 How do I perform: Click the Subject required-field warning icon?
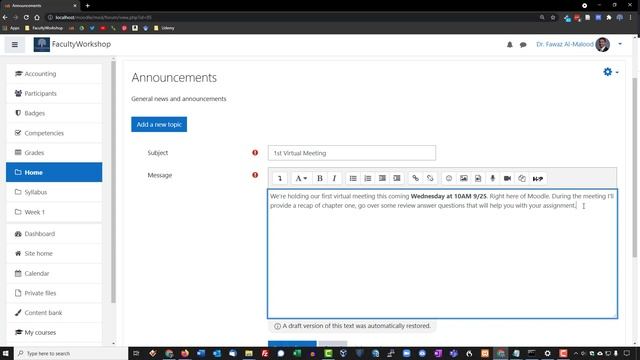click(x=255, y=153)
